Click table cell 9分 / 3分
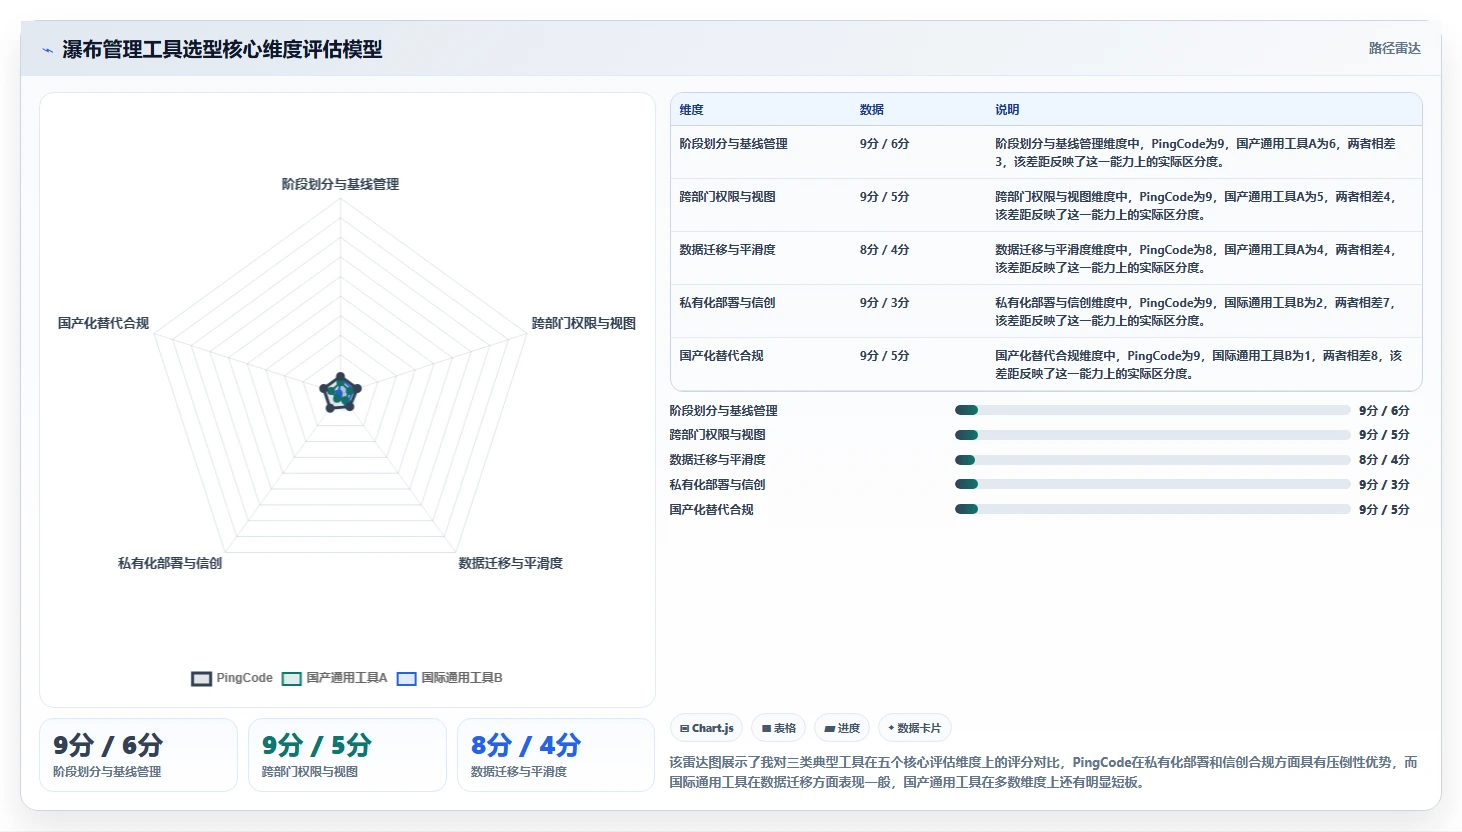The height and width of the screenshot is (832, 1462). (x=884, y=303)
